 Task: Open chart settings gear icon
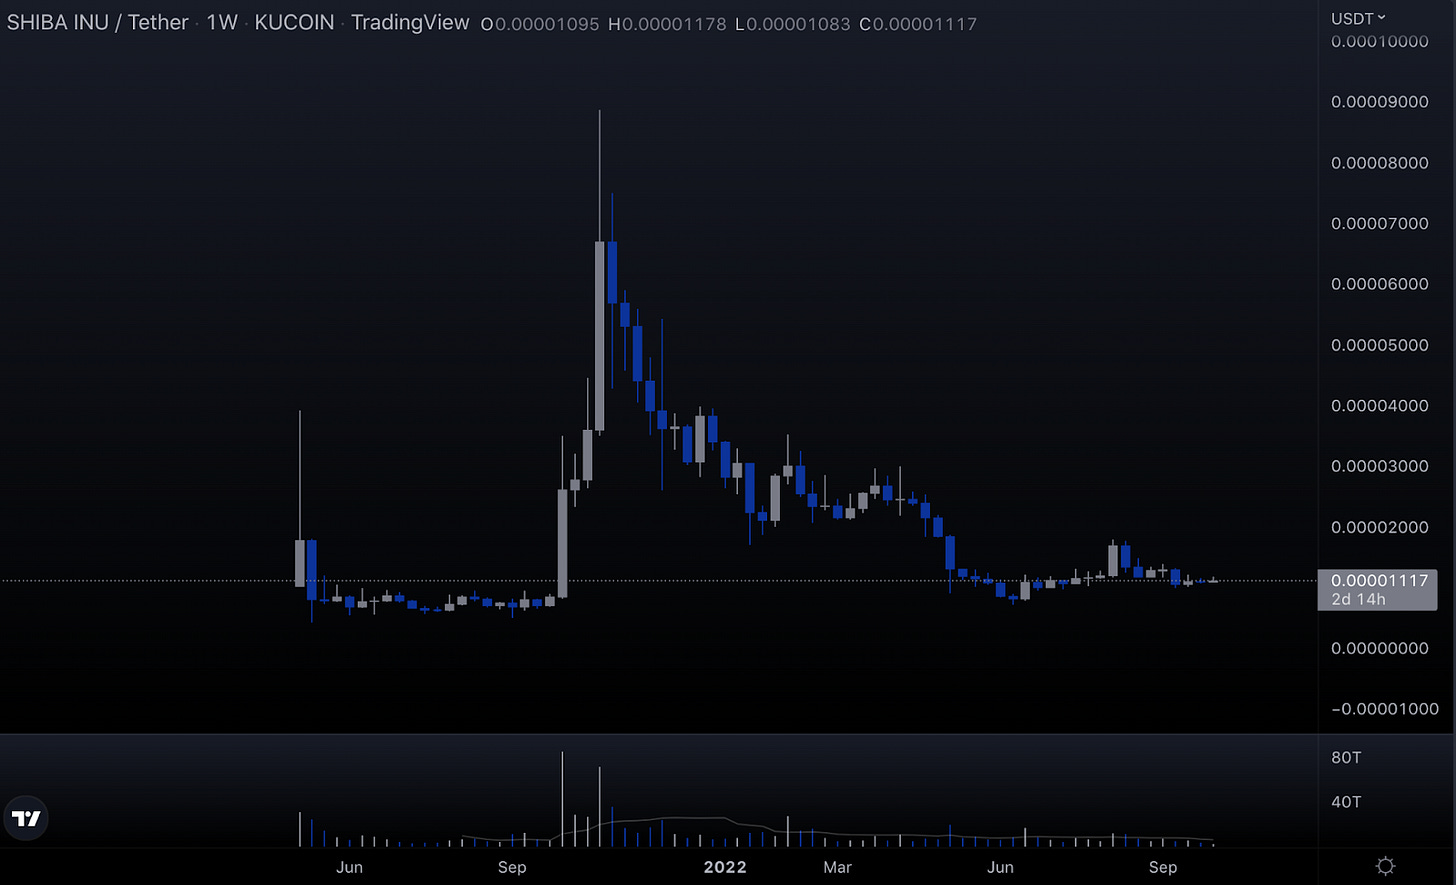(x=1386, y=865)
